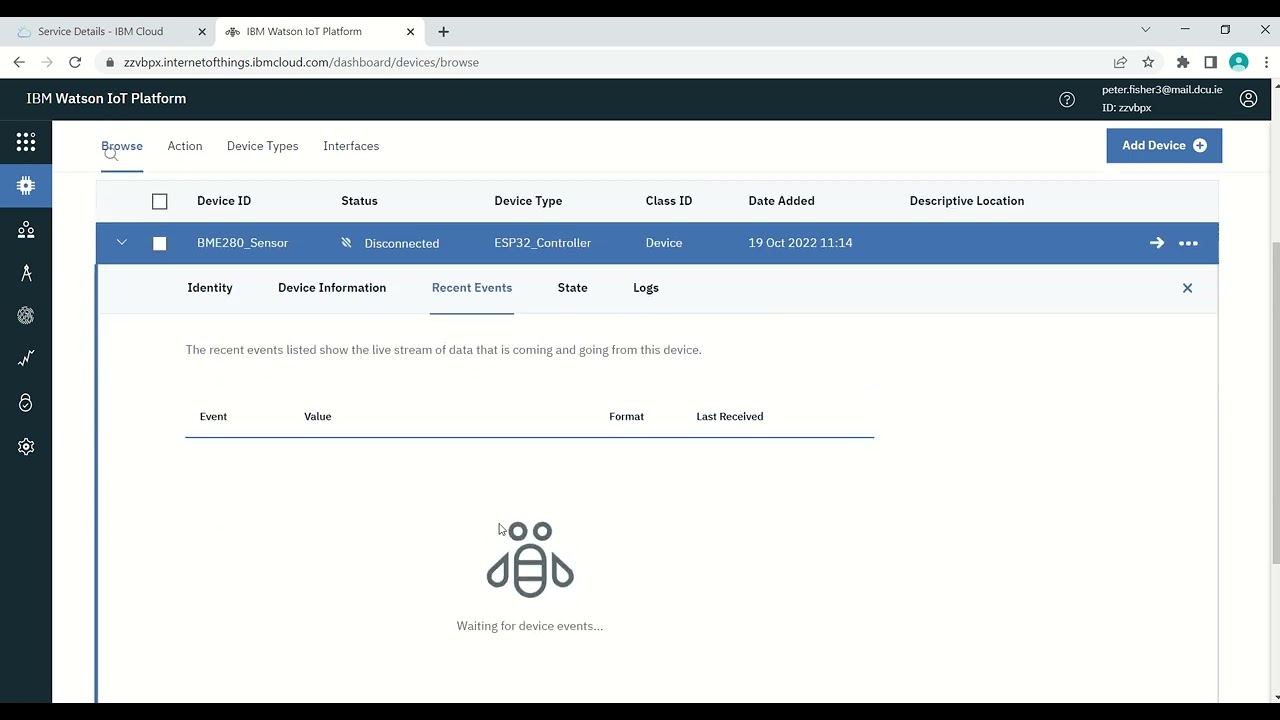Viewport: 1280px width, 720px height.
Task: Open a new browser tab with plus
Action: (x=443, y=32)
